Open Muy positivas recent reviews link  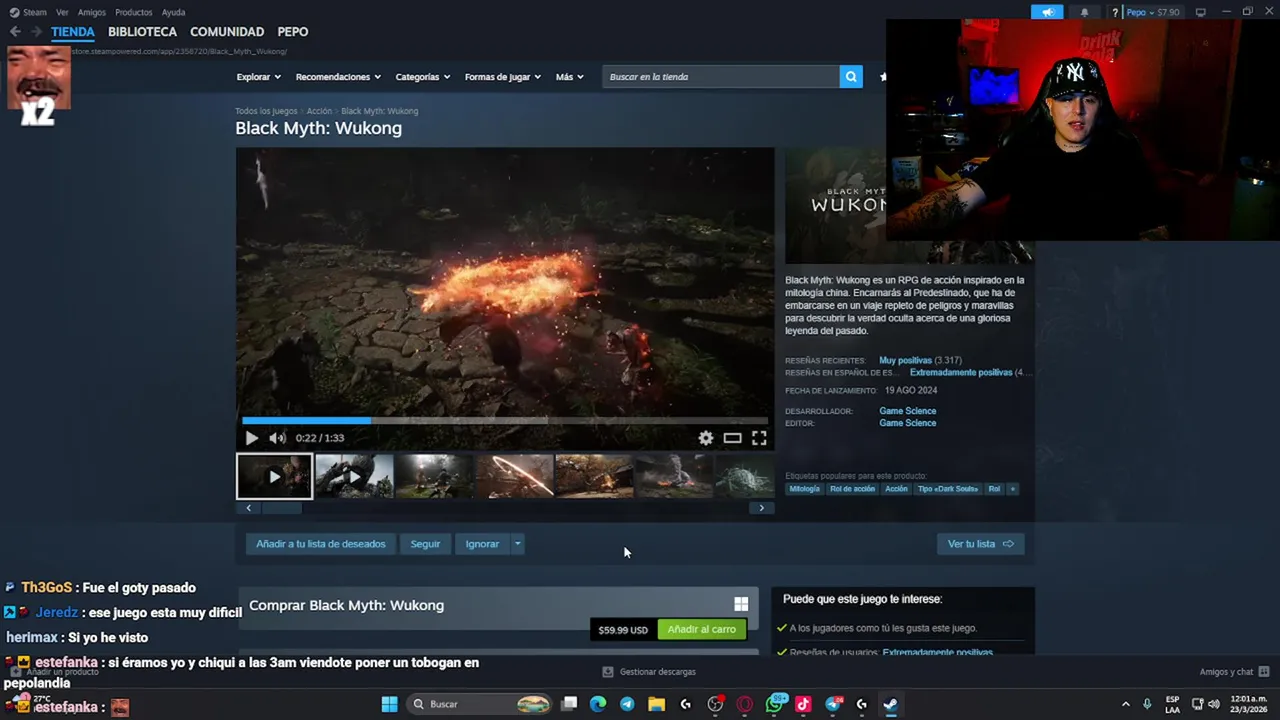(x=905, y=360)
